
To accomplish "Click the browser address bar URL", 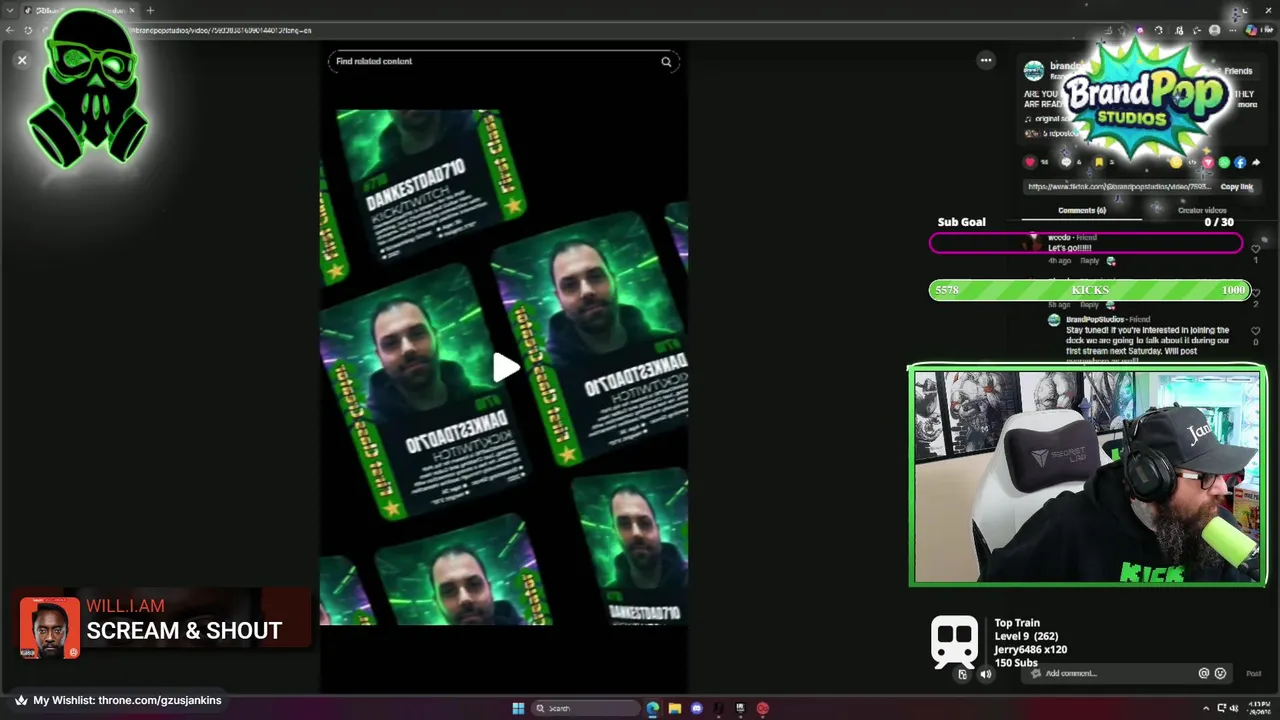I will pos(222,30).
